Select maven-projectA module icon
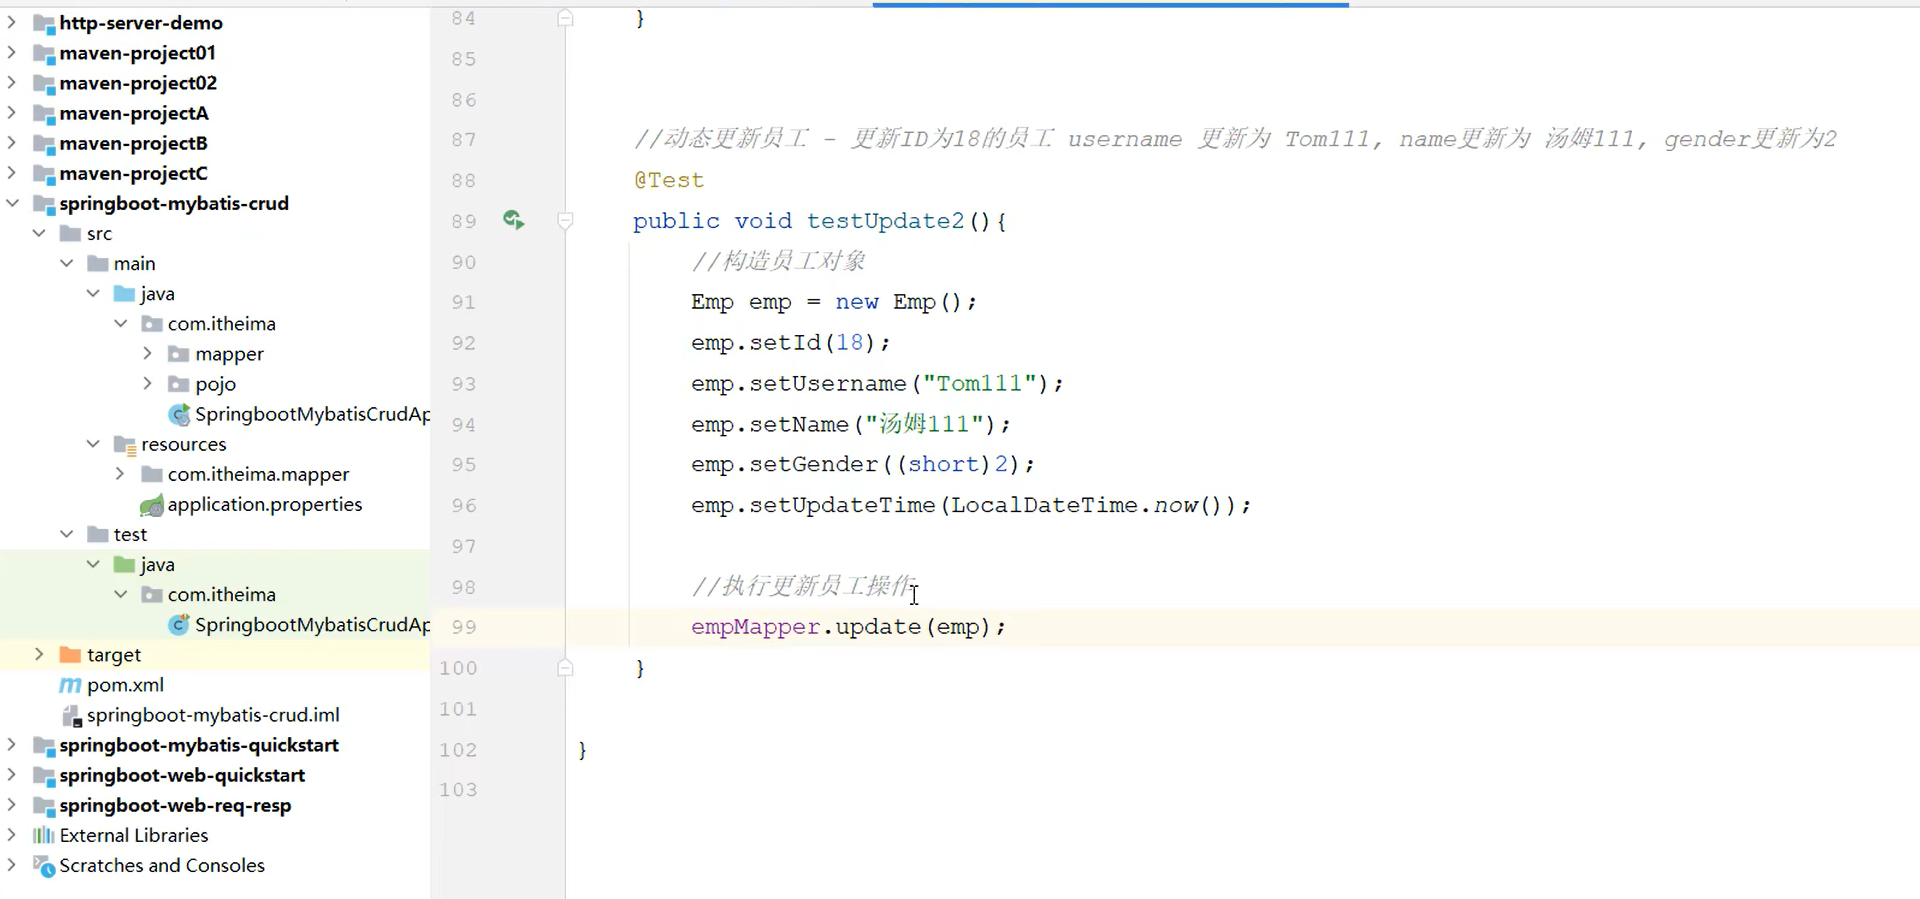This screenshot has width=1920, height=899. [x=43, y=113]
